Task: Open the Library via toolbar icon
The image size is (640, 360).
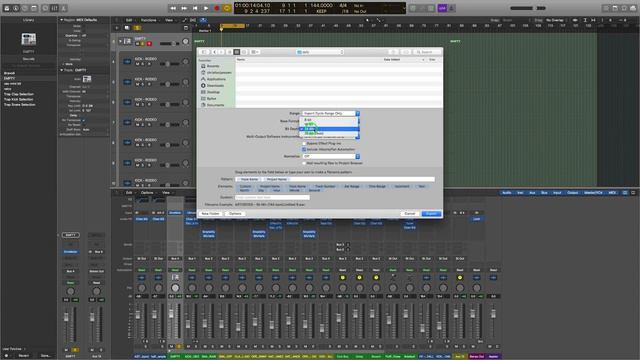Action: 7,8
